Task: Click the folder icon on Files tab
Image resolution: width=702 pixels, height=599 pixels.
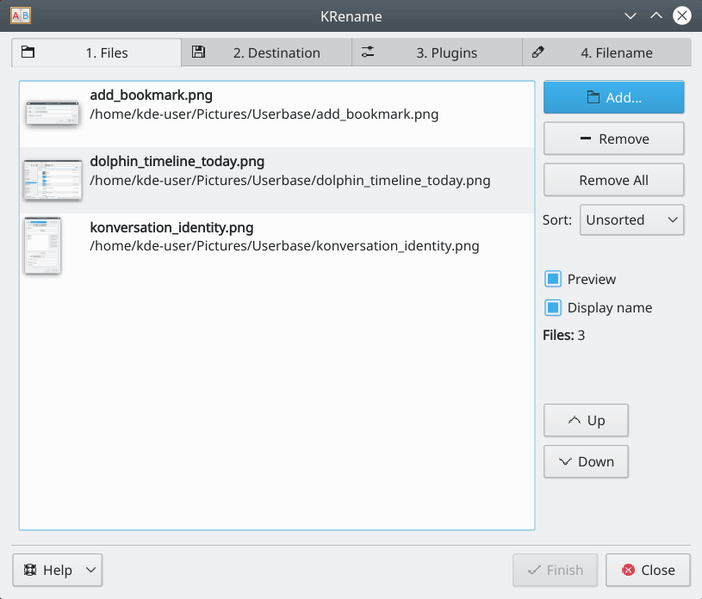Action: [28, 52]
